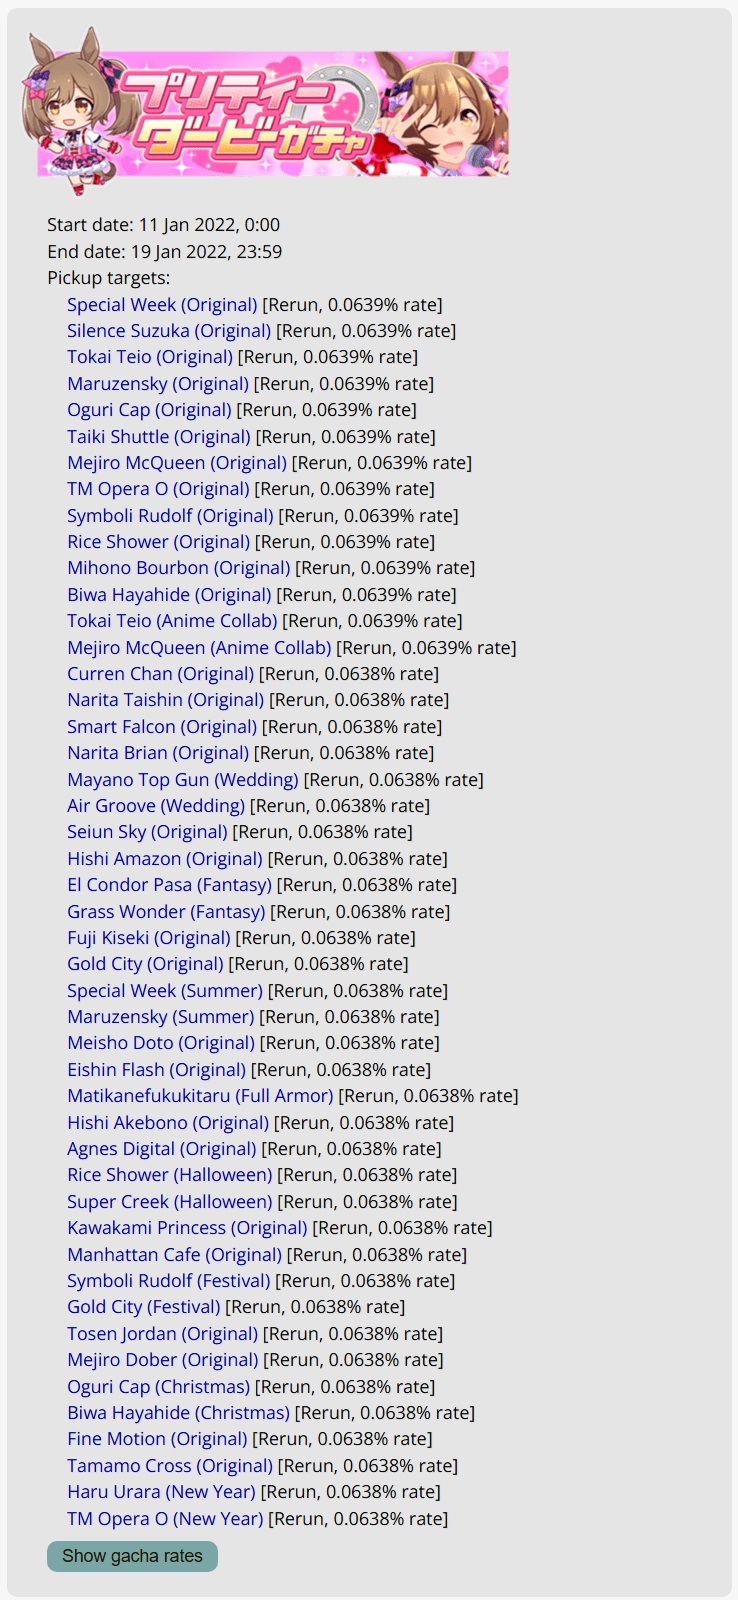Click the Show gacha rates button
Screen dimensions: 738x1600
point(132,1556)
